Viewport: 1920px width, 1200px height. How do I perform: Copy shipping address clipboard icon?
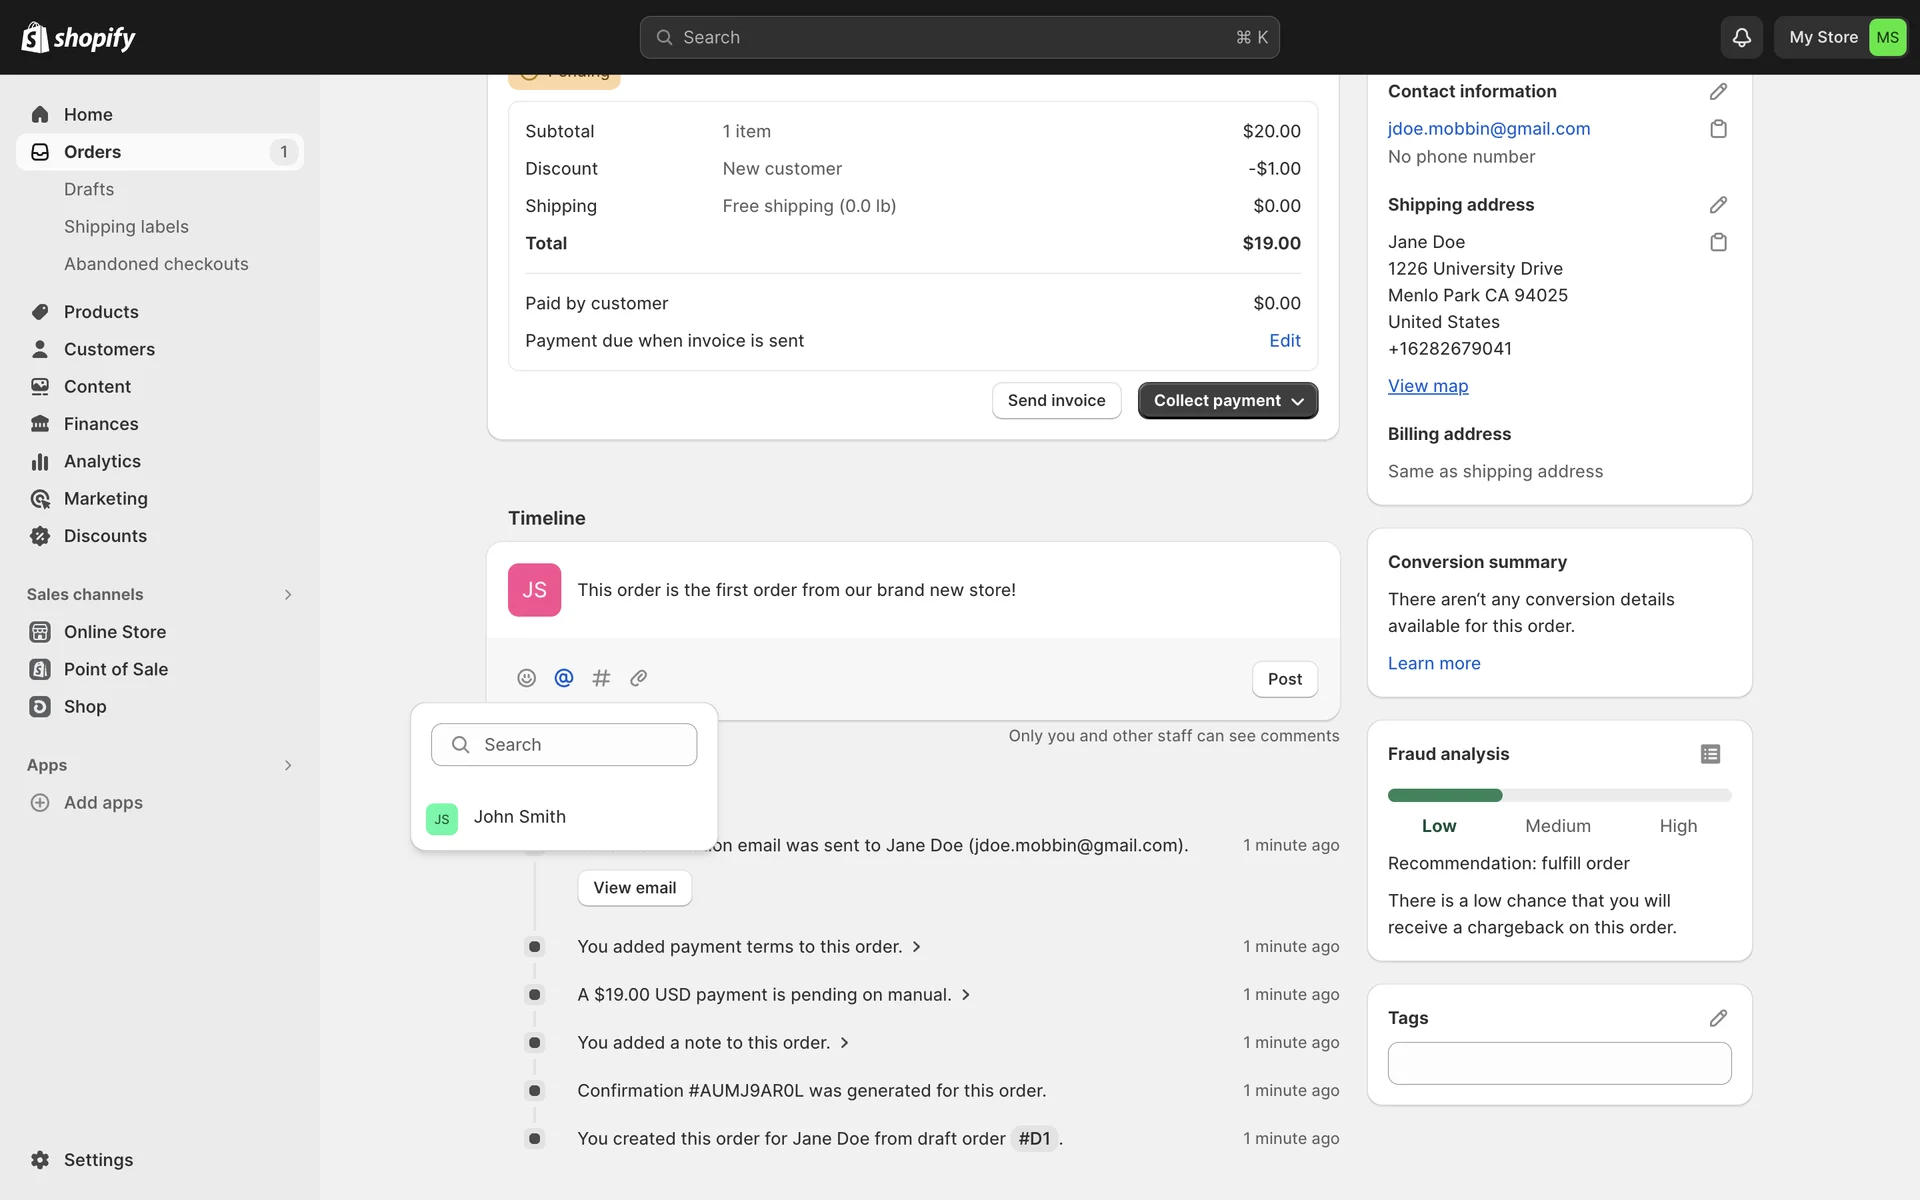click(x=1718, y=242)
